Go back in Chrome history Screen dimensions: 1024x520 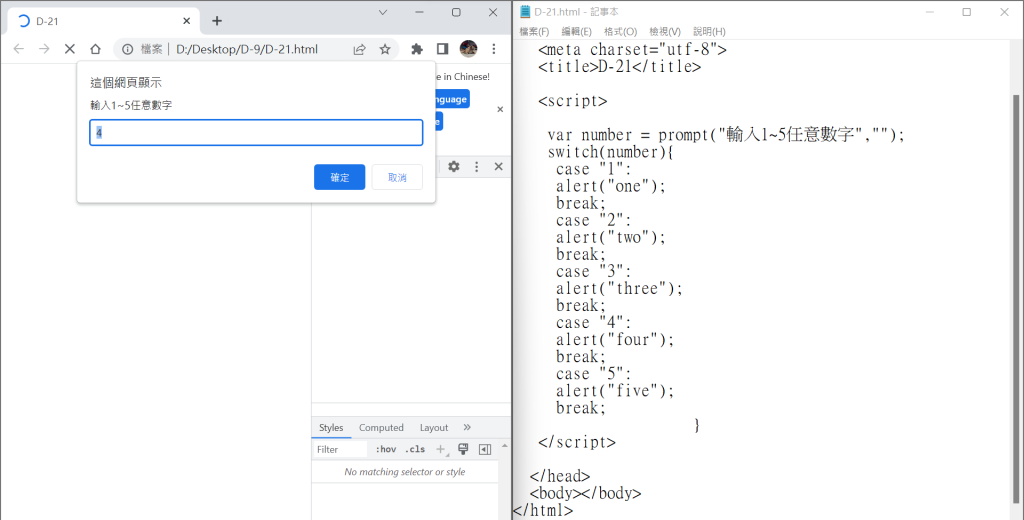(19, 49)
